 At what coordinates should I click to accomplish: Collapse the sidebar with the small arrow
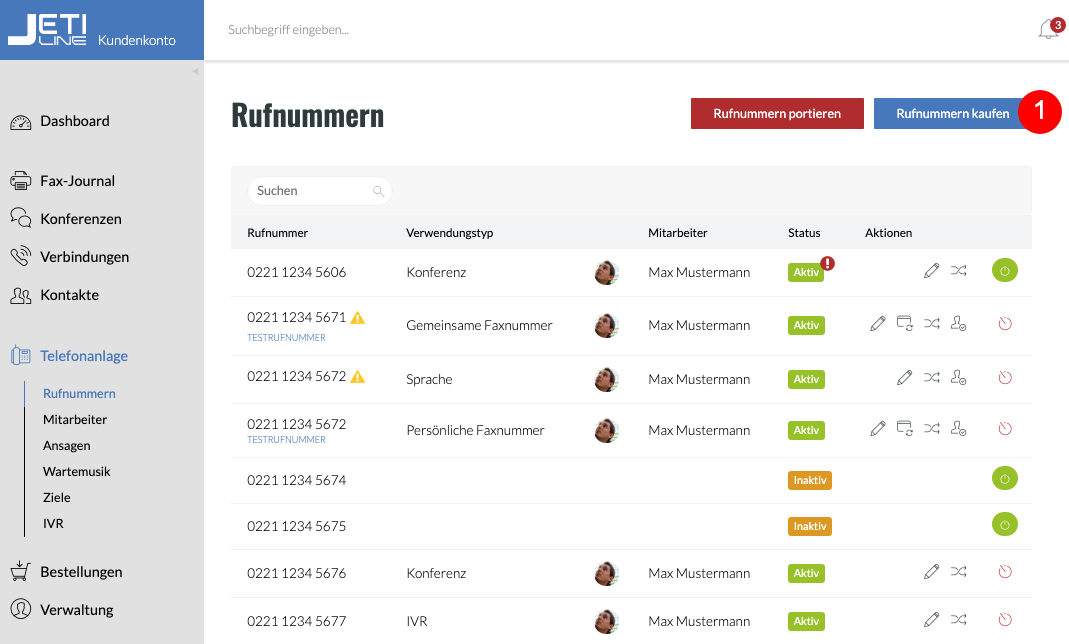195,71
